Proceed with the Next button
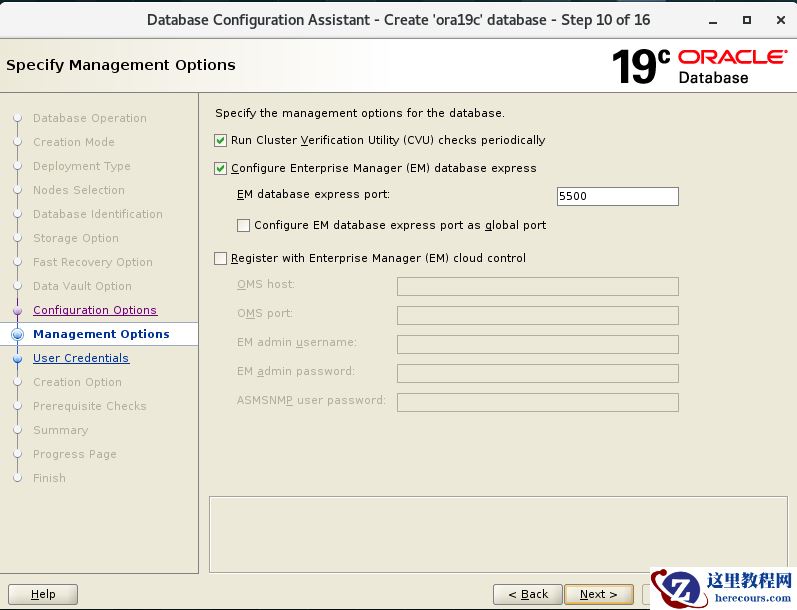This screenshot has width=797, height=610. (599, 594)
